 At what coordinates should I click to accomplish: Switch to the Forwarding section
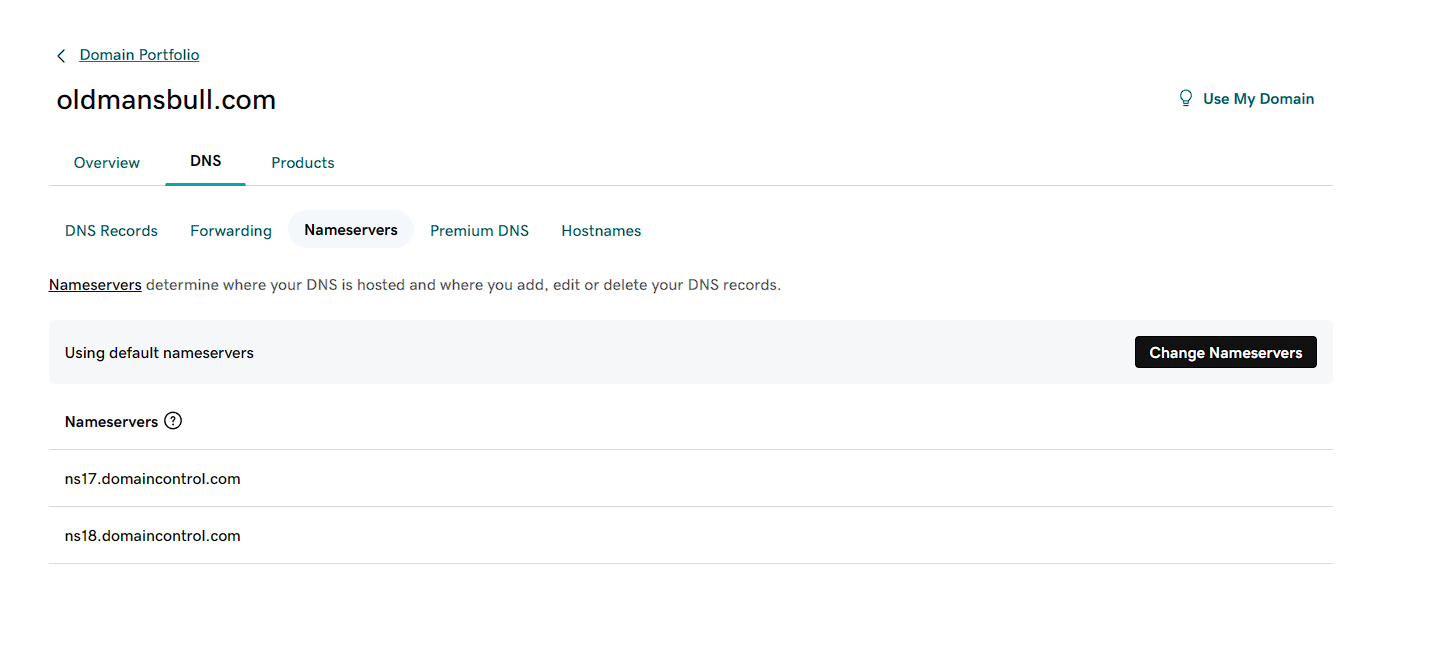[x=230, y=230]
